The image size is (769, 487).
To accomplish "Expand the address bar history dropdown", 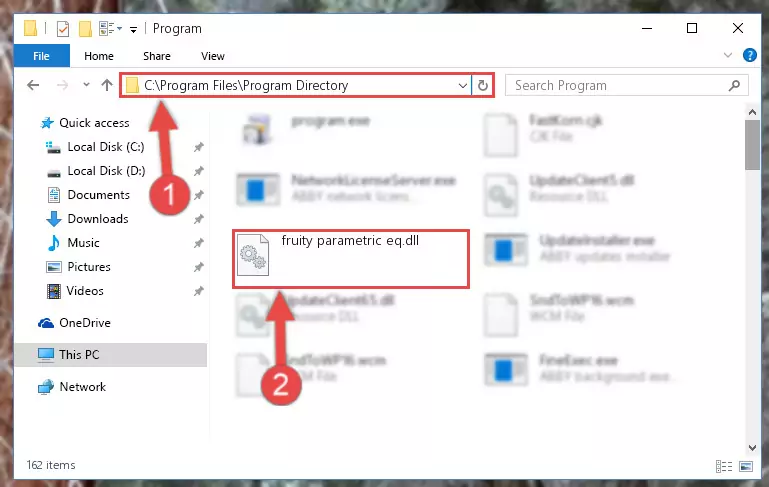I will 462,85.
